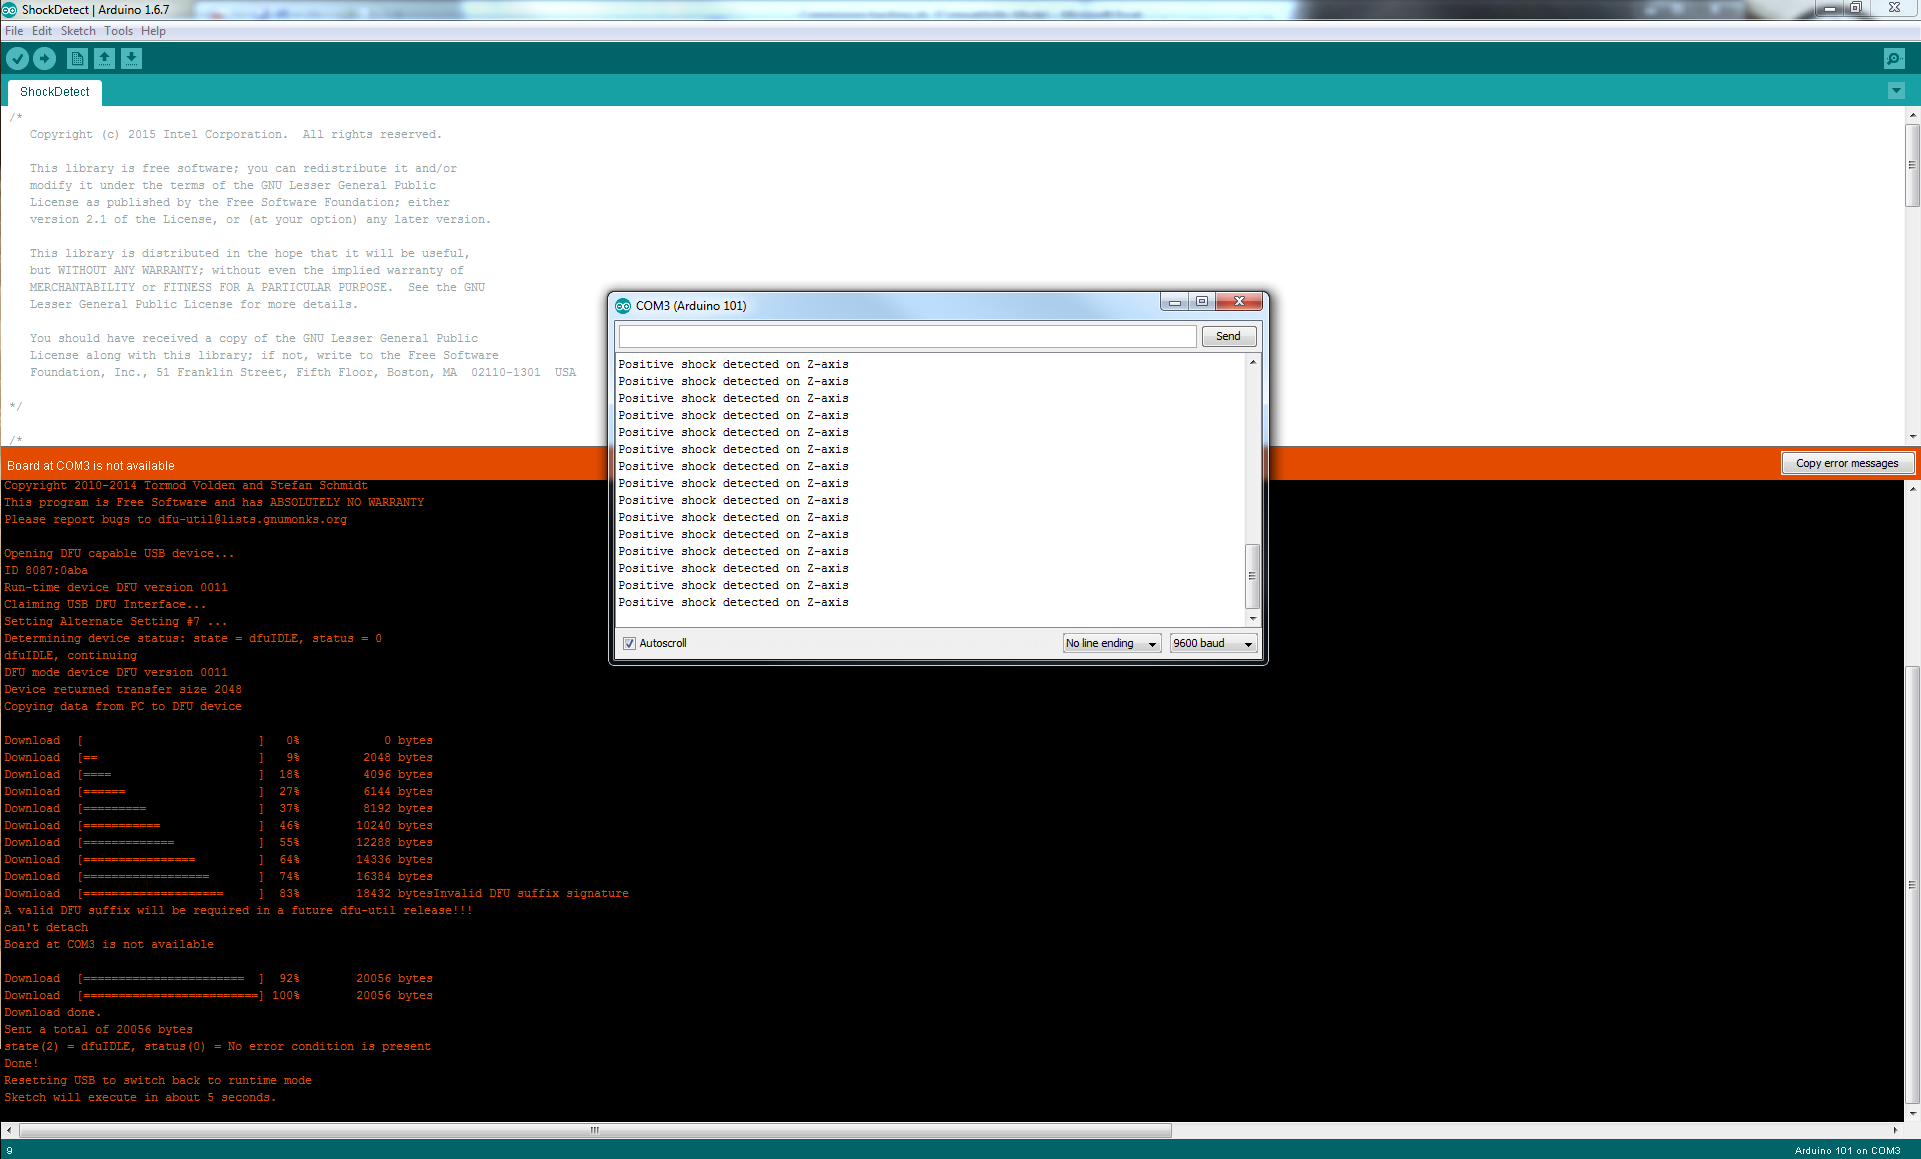Select the ShockDetect tab

(55, 92)
